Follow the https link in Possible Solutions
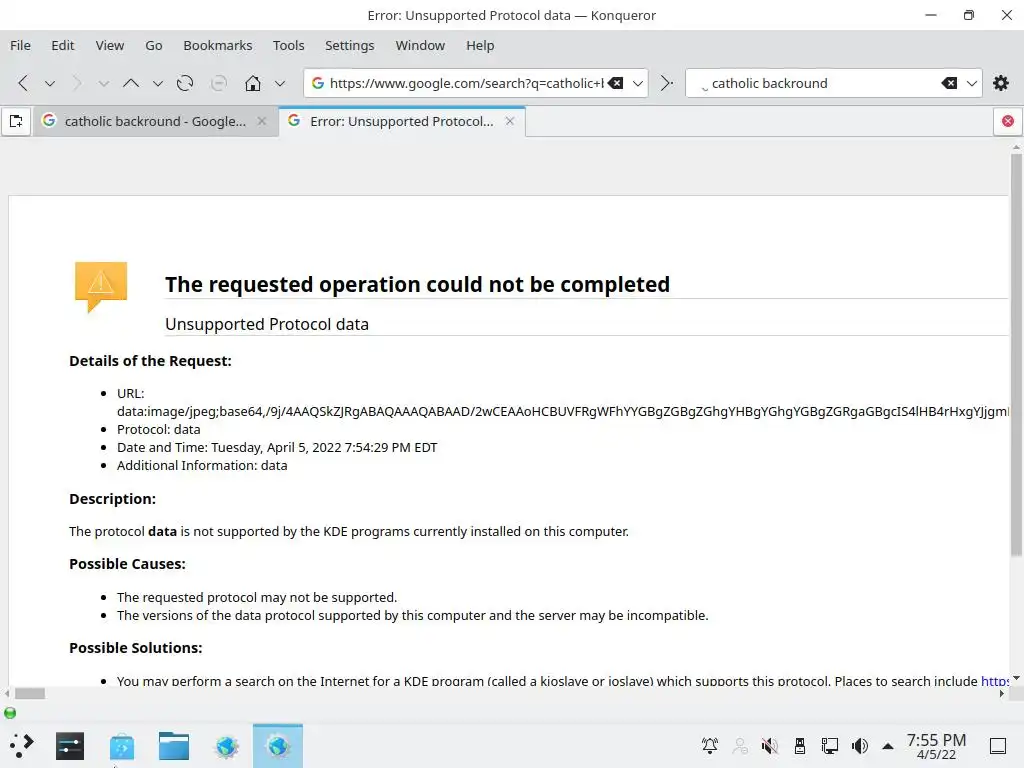Image resolution: width=1024 pixels, height=768 pixels. [x=995, y=680]
